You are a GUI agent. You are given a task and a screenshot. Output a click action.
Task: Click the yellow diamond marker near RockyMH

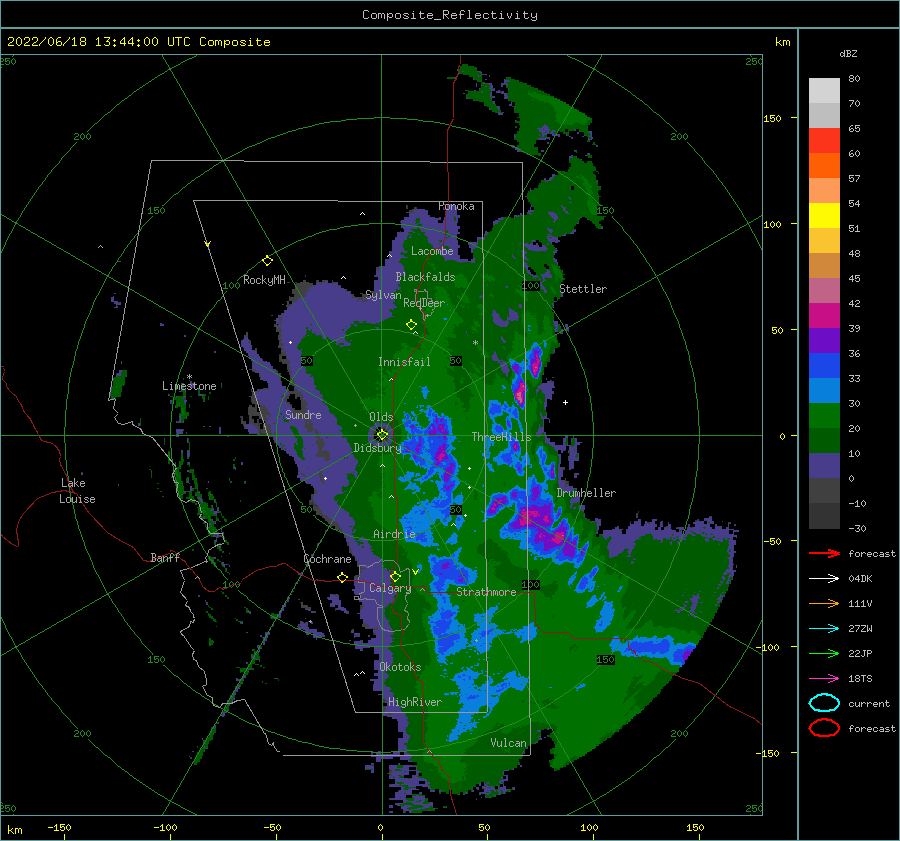tap(267, 261)
